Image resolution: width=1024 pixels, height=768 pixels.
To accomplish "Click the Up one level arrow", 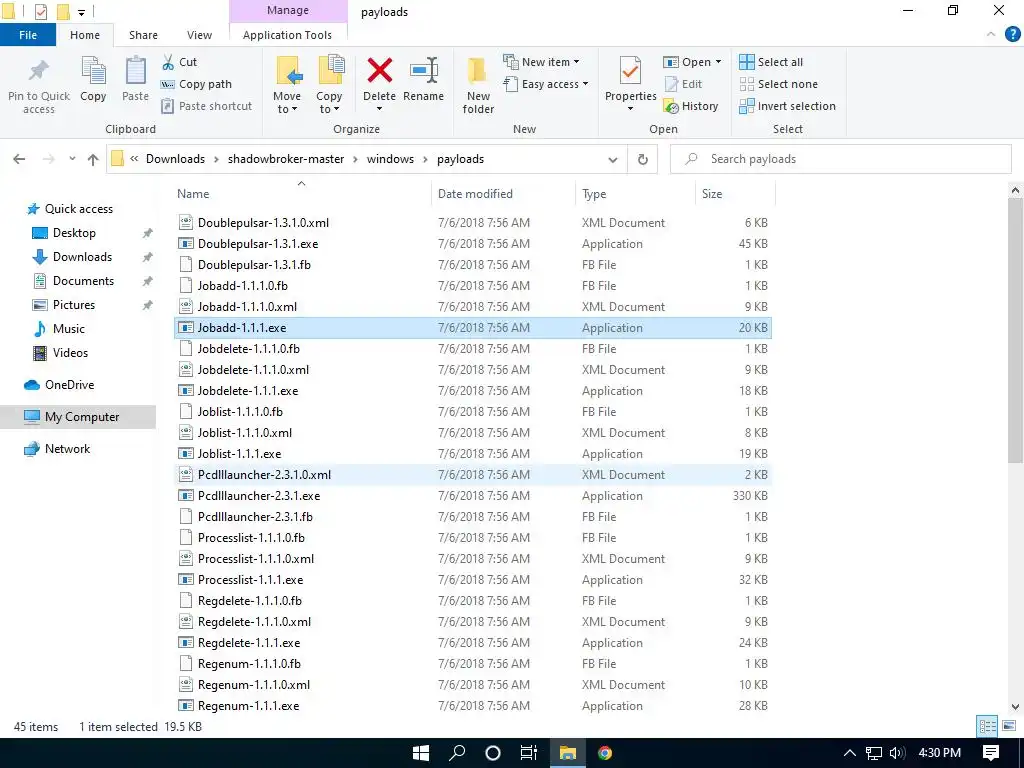I will [x=93, y=159].
